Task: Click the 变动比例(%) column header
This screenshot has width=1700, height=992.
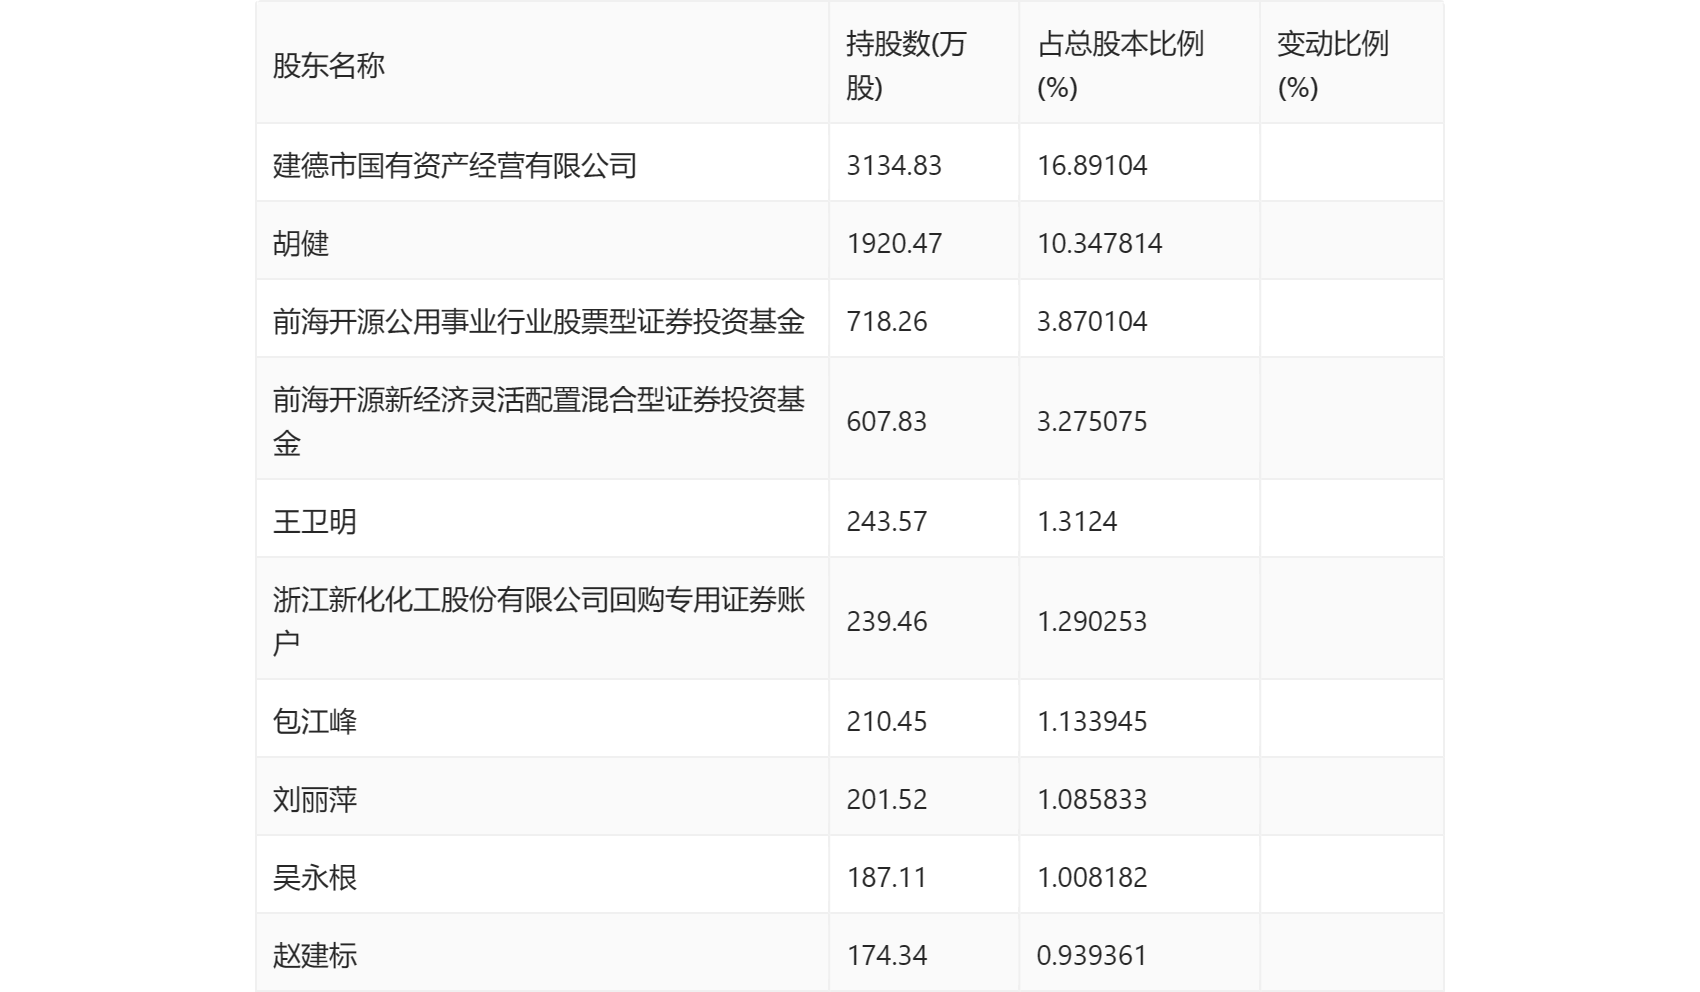Action: pyautogui.click(x=1333, y=66)
